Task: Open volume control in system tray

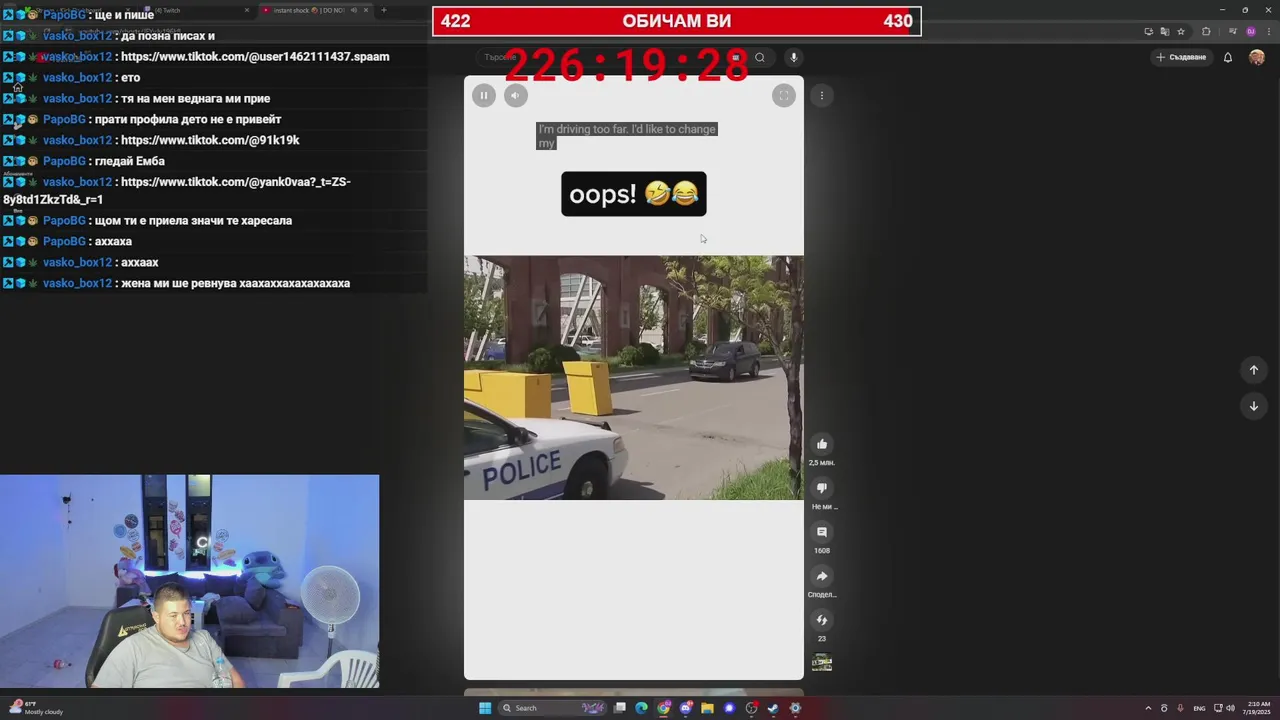Action: [x=1230, y=708]
